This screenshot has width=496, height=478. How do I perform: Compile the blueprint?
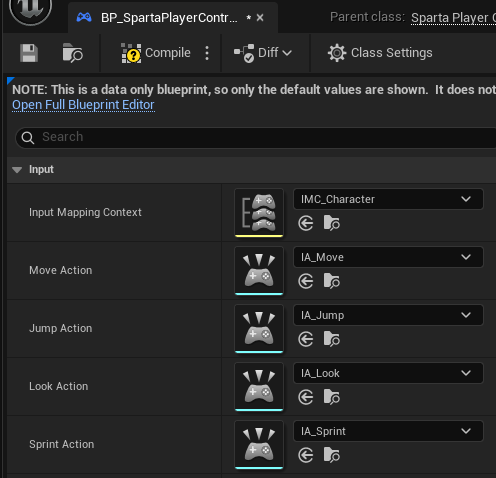pos(156,53)
